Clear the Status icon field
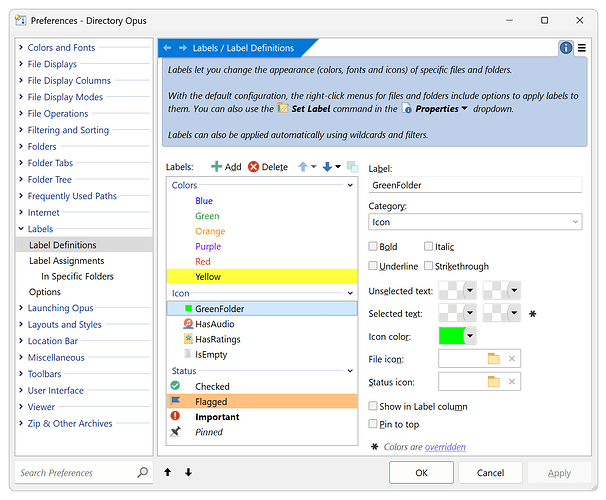The height and width of the screenshot is (500, 606). tap(511, 382)
